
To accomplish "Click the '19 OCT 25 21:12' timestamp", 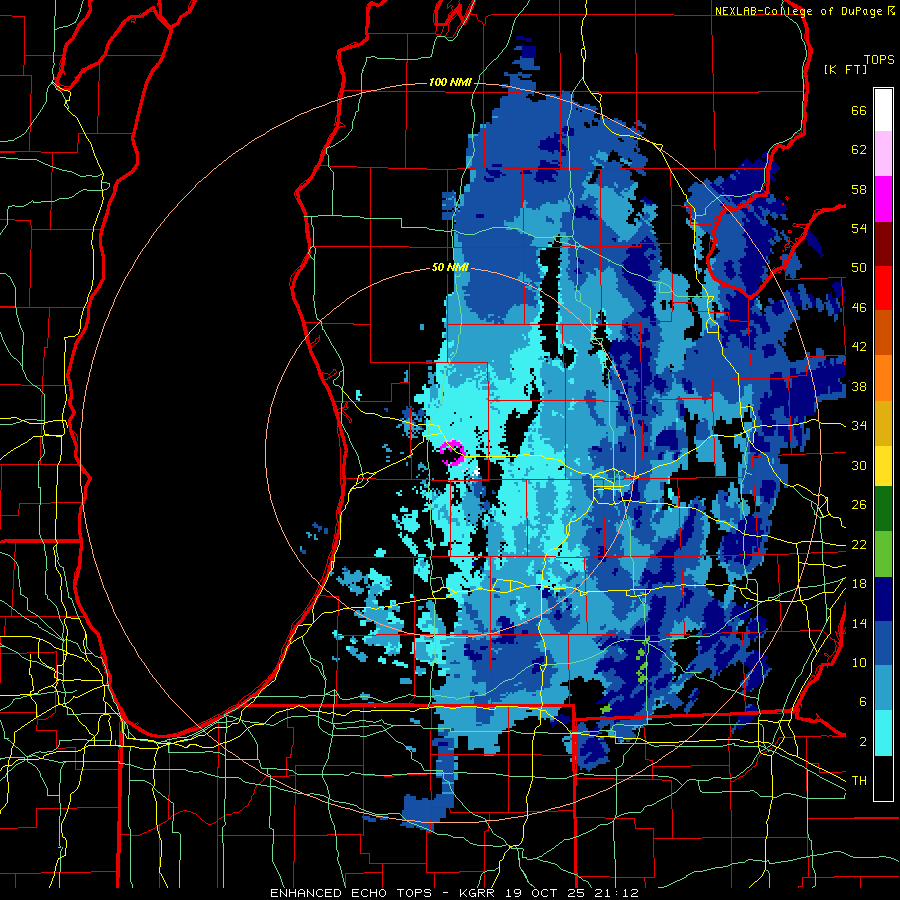I will (572, 893).
